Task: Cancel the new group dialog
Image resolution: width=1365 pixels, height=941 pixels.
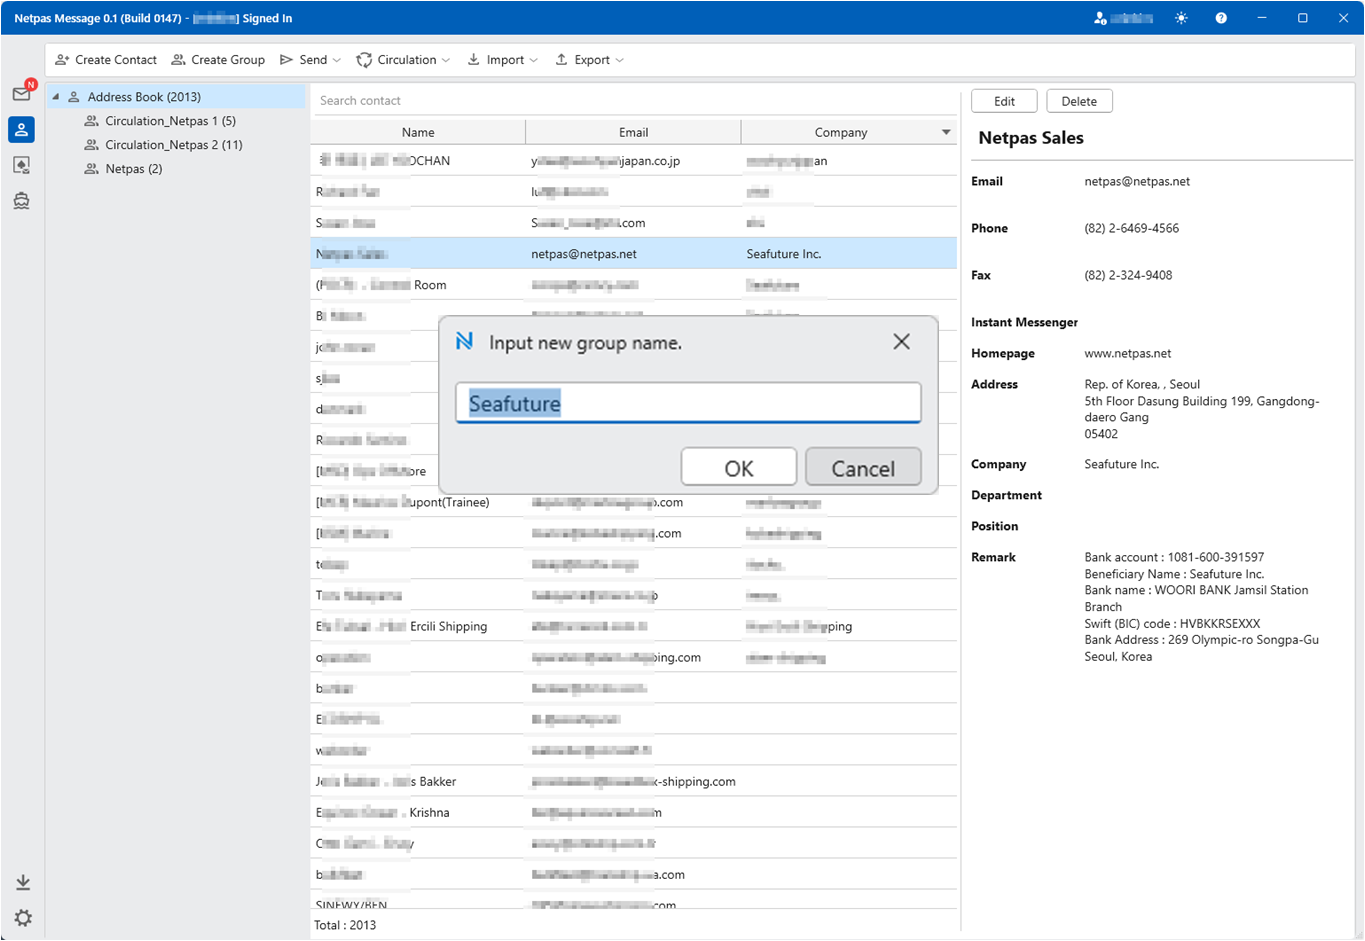Action: 863,468
